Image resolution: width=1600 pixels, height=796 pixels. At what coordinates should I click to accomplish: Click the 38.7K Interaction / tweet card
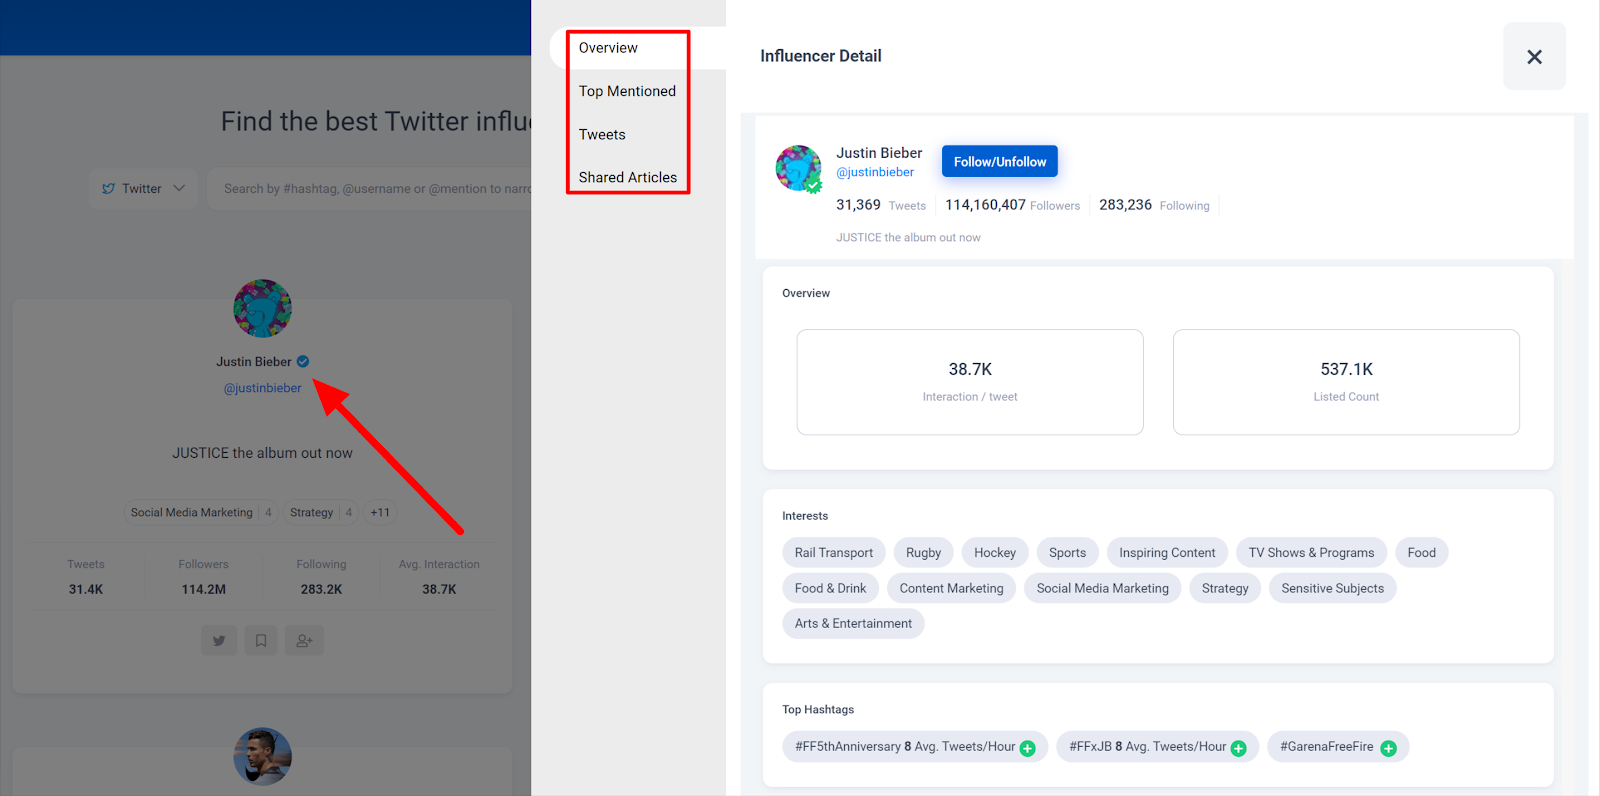tap(970, 382)
